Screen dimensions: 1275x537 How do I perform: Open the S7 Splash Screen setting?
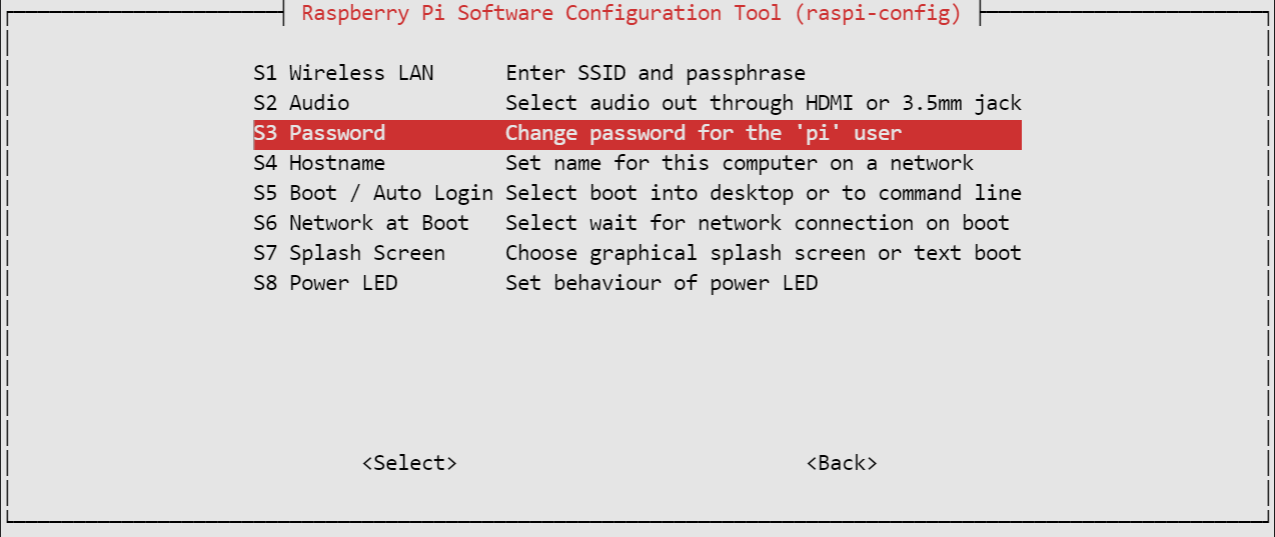(637, 253)
